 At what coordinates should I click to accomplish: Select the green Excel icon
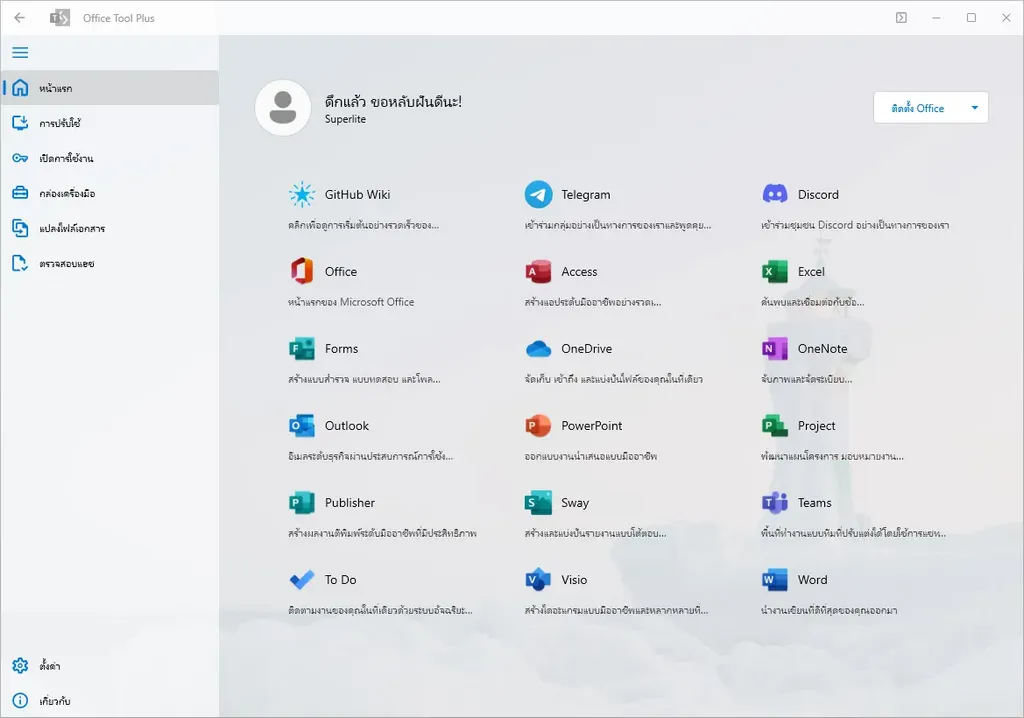[775, 271]
